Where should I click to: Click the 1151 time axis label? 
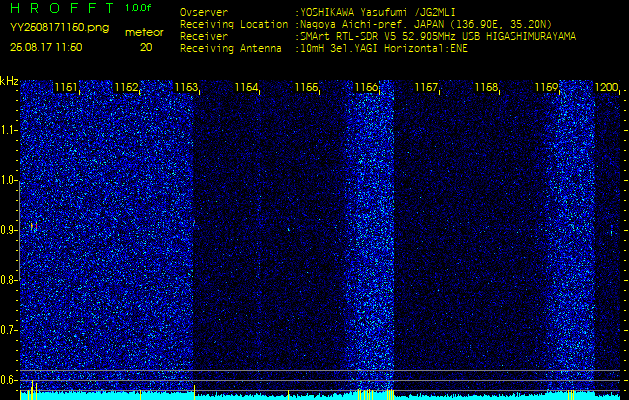(66, 87)
